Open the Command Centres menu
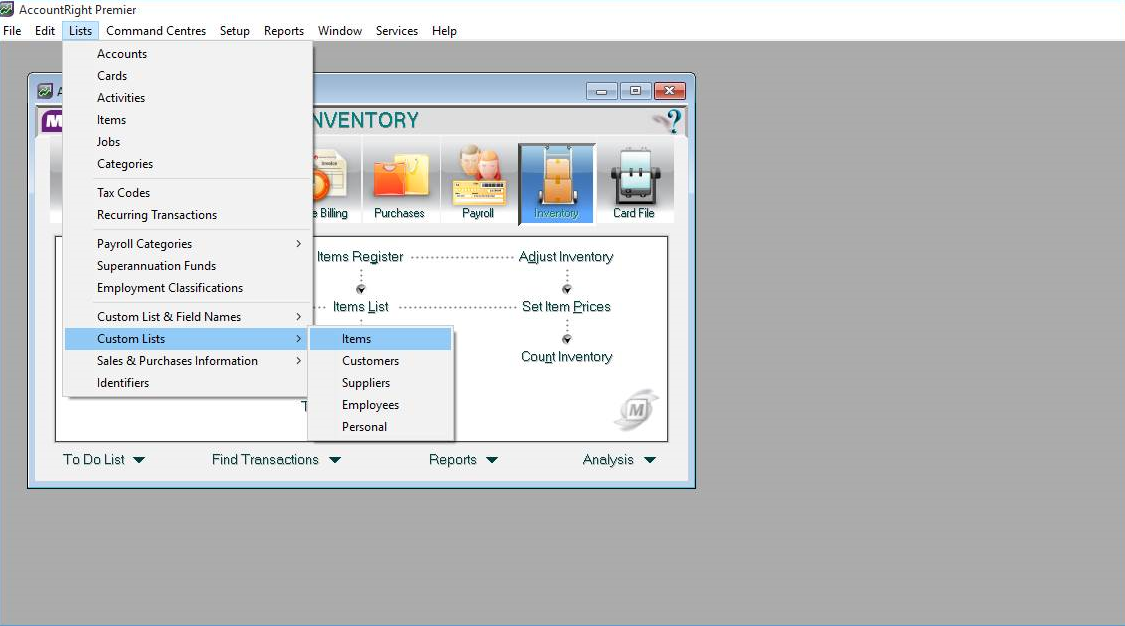Image resolution: width=1125 pixels, height=626 pixels. pyautogui.click(x=156, y=31)
